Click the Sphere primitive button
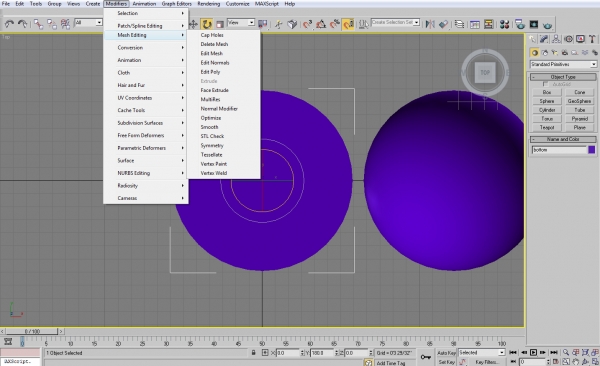The image size is (600, 366). tap(547, 101)
